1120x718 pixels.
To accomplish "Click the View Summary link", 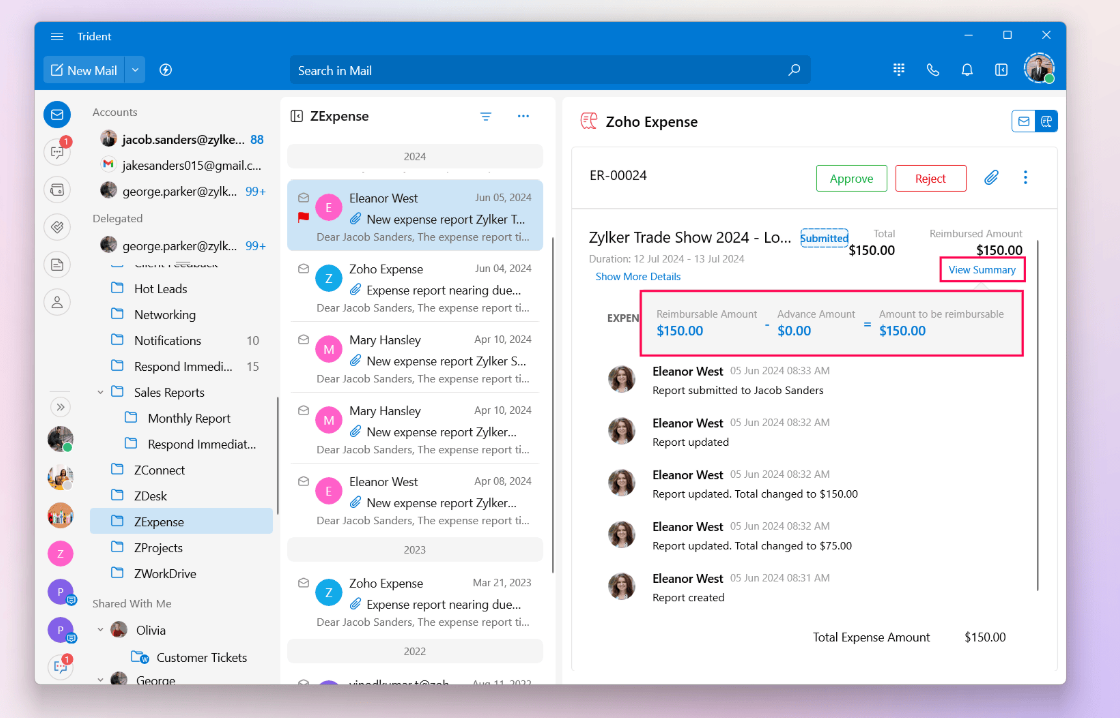I will (x=981, y=270).
